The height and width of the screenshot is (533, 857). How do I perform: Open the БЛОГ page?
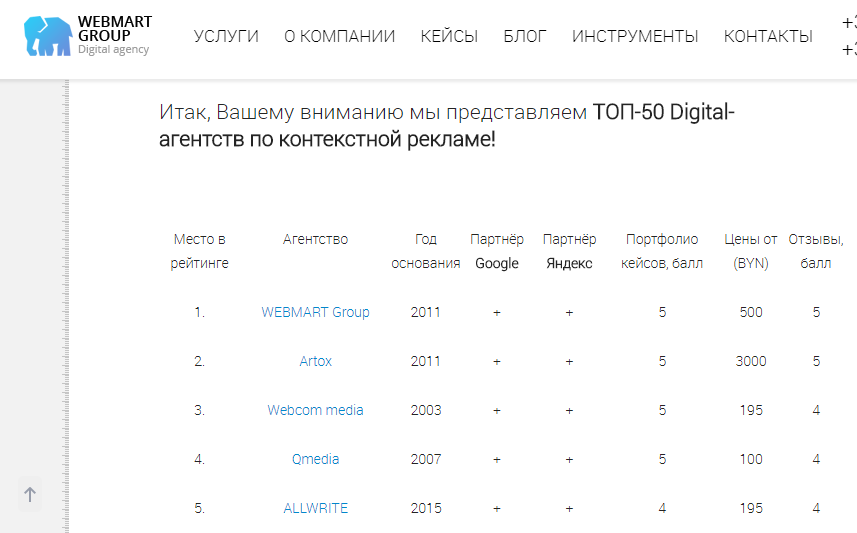tap(525, 36)
